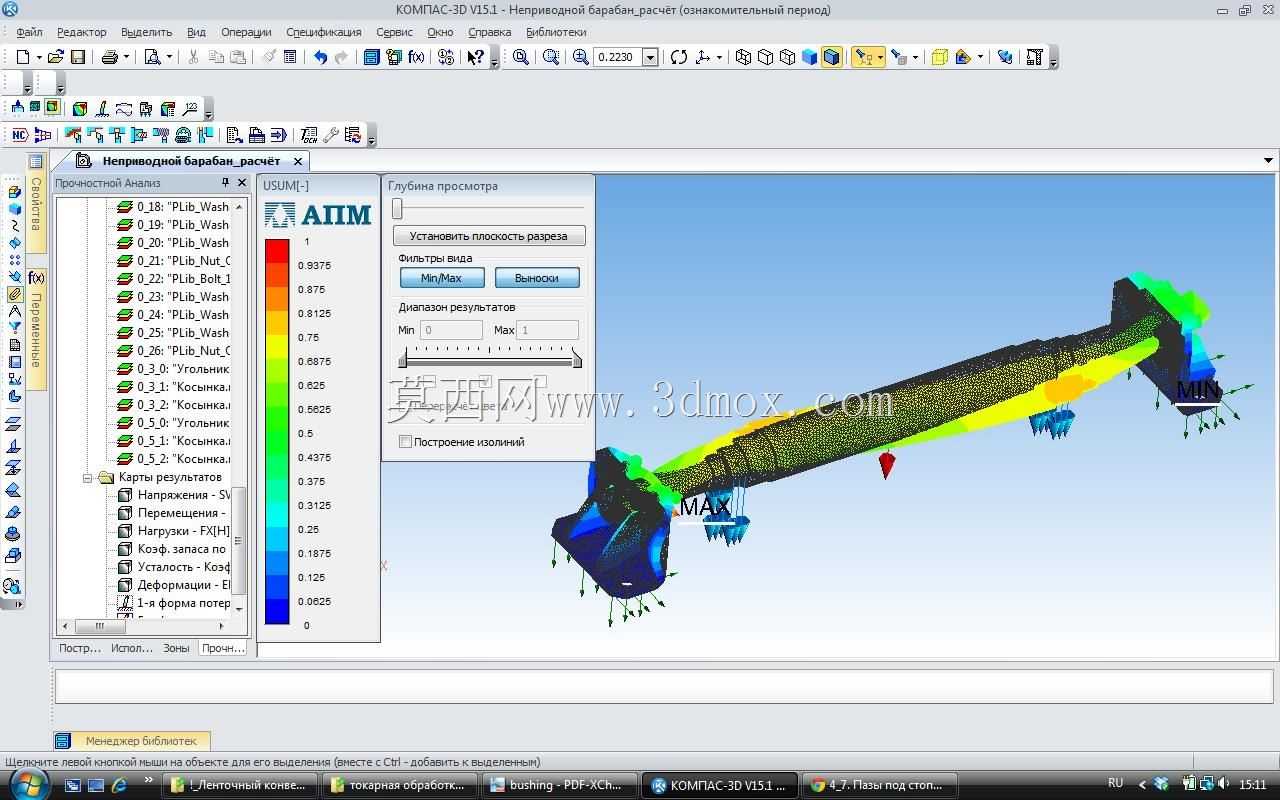Click the wrench settings icon in toolbar
The width and height of the screenshot is (1280, 800).
[331, 135]
